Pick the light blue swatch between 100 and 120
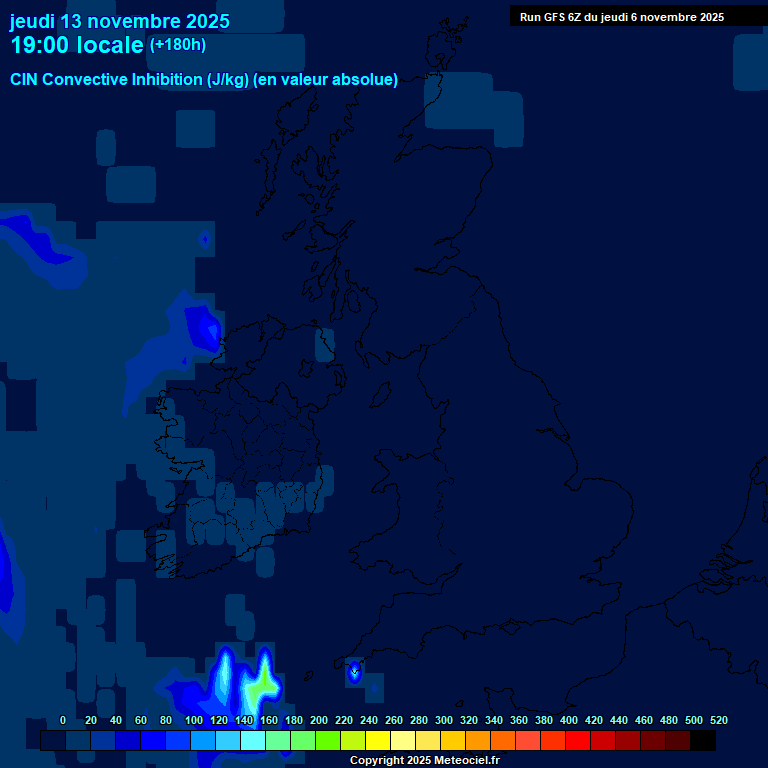This screenshot has height=768, width=768. coord(203,740)
